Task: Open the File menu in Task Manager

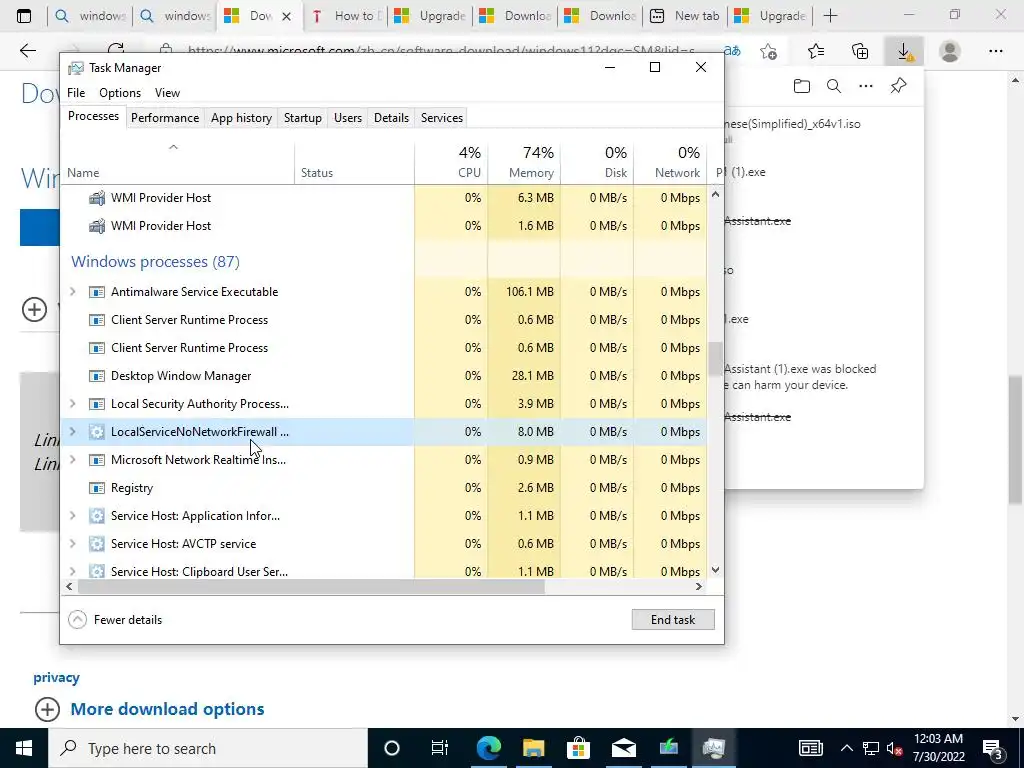Action: 76,93
